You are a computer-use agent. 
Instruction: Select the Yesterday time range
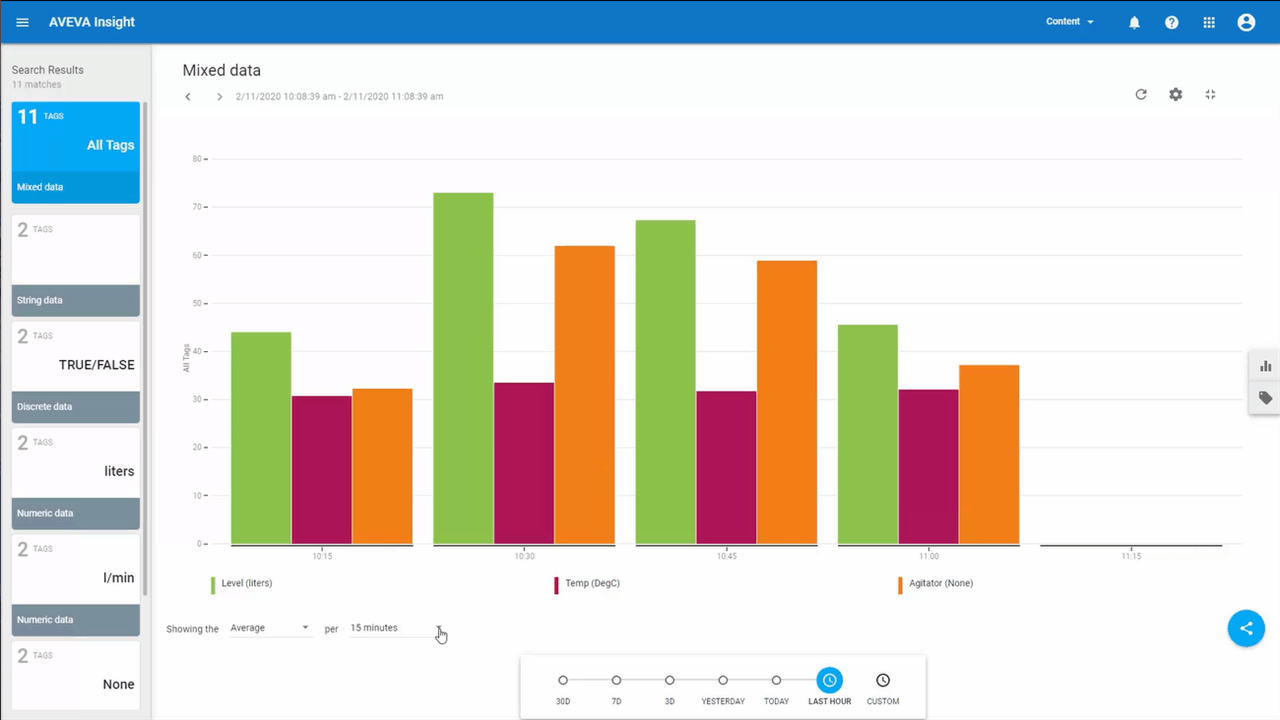723,680
